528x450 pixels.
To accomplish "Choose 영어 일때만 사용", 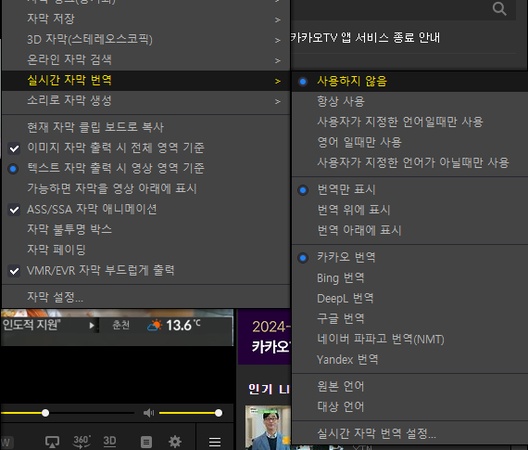I will 410,142.
